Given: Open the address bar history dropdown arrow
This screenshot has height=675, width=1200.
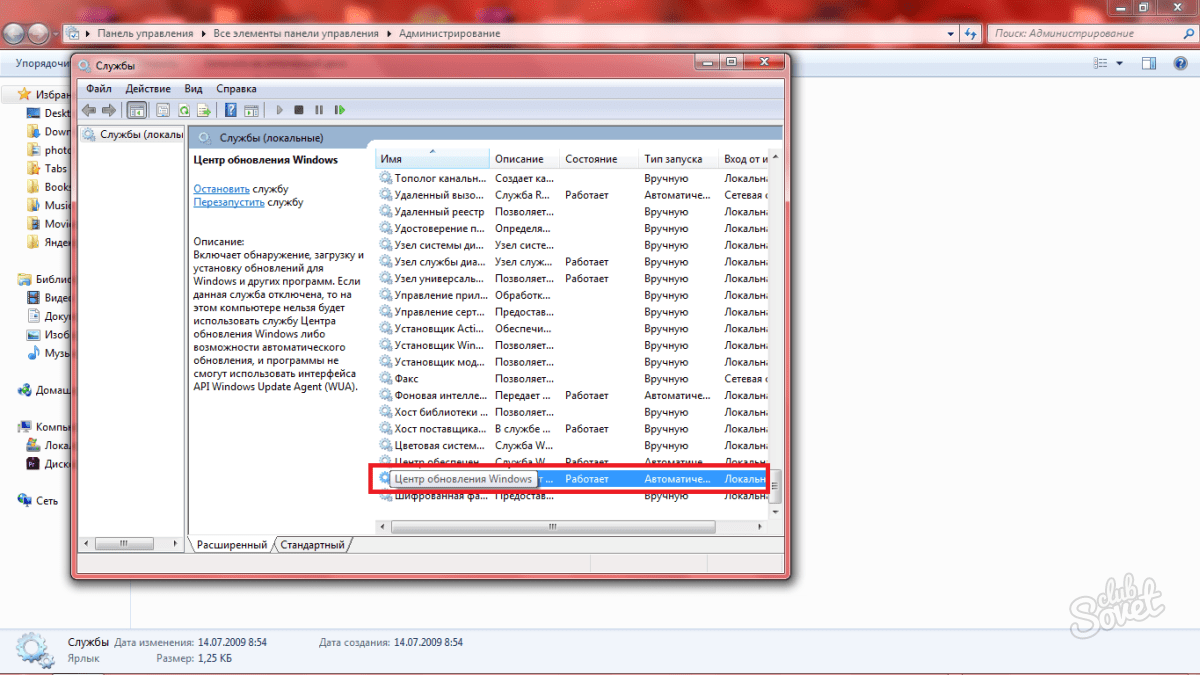Looking at the screenshot, I should coord(949,33).
